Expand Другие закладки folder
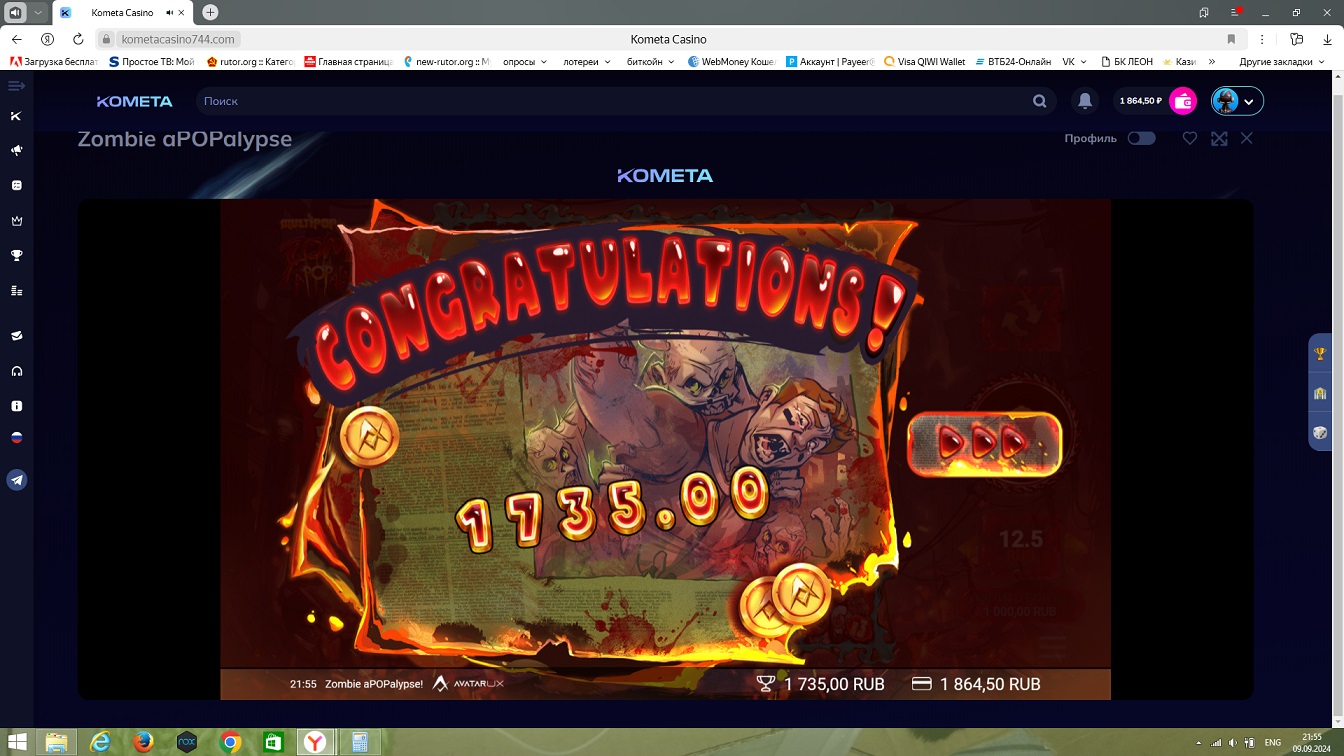The image size is (1344, 756). coord(1282,62)
